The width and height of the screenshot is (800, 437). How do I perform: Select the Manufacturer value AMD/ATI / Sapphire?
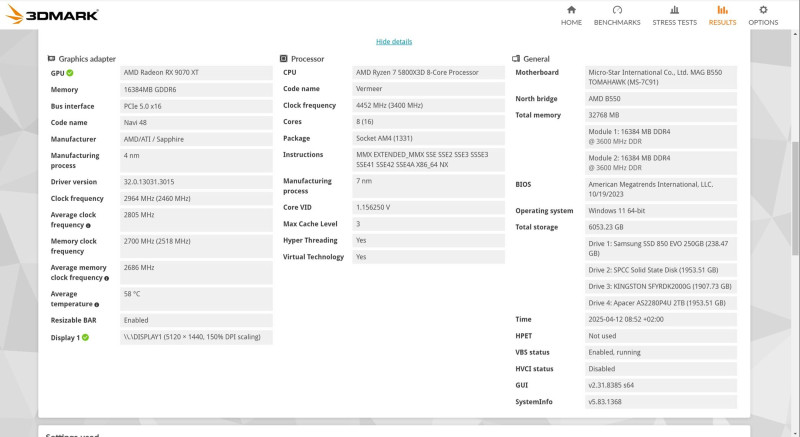(196, 139)
